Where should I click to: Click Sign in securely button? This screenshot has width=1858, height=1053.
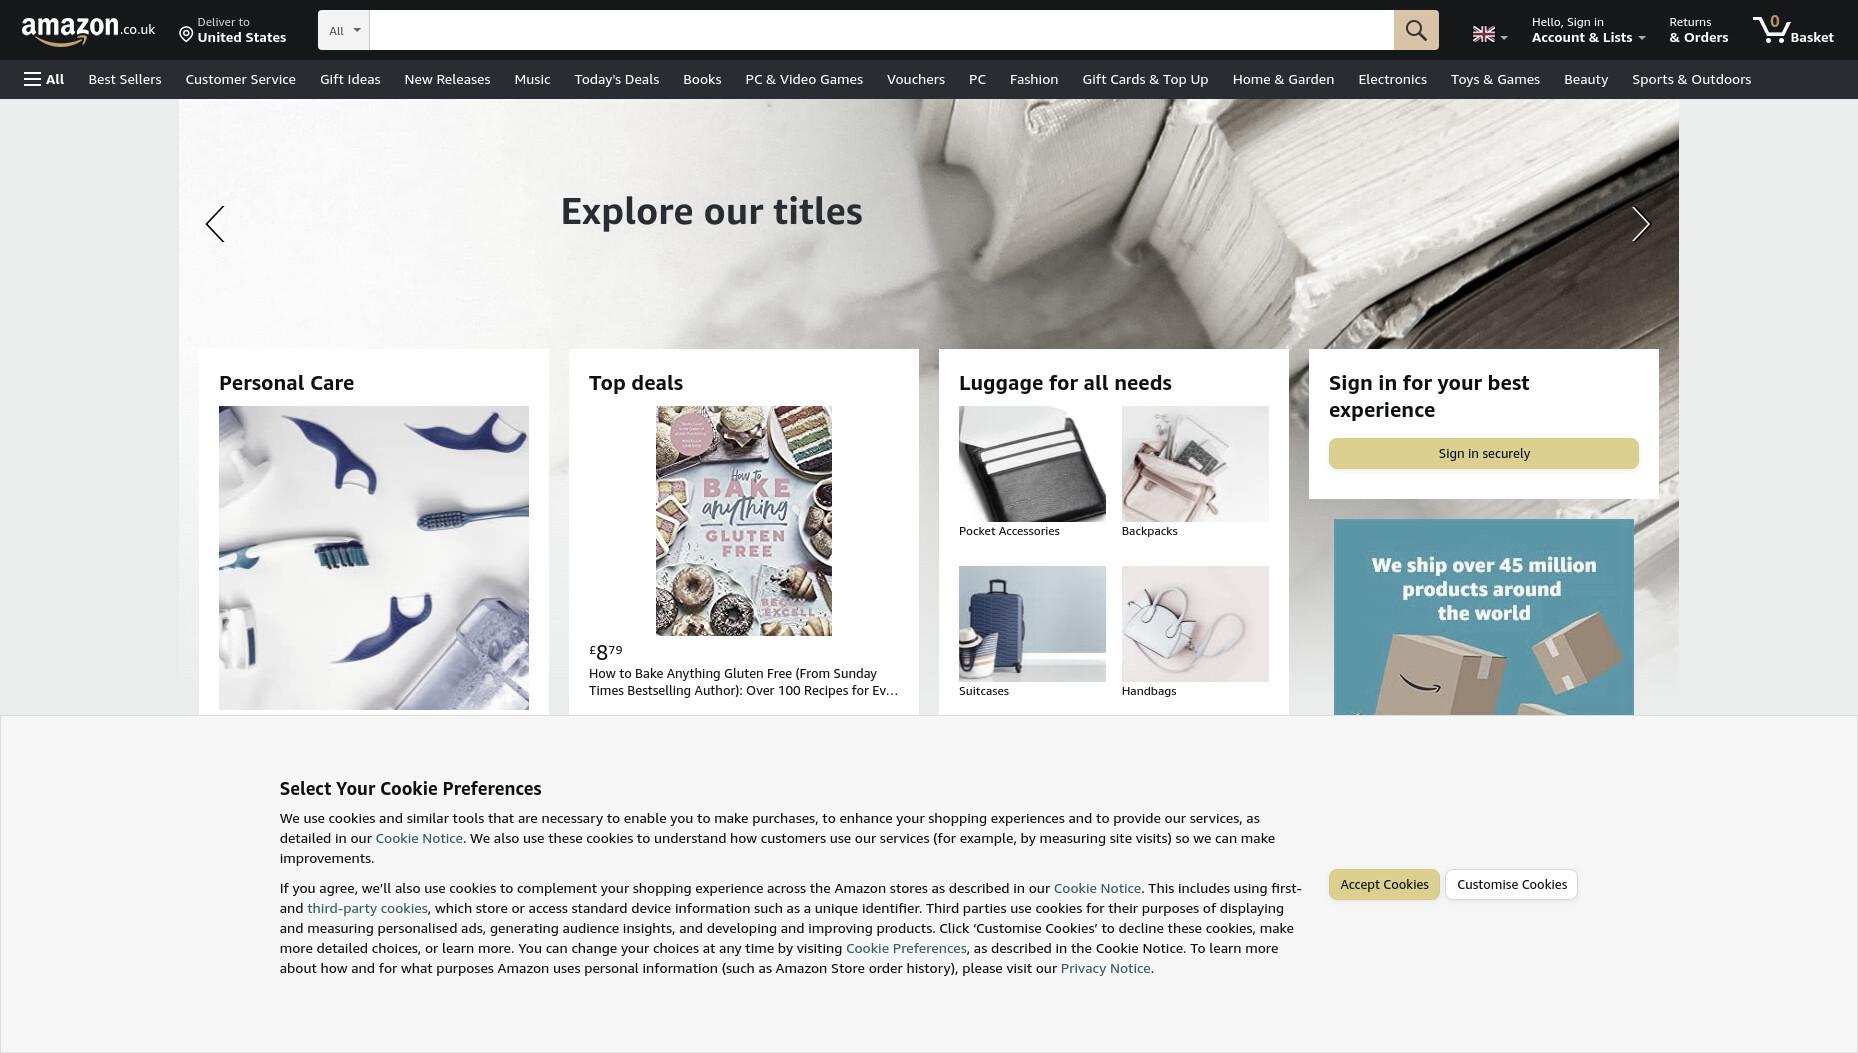pos(1484,453)
